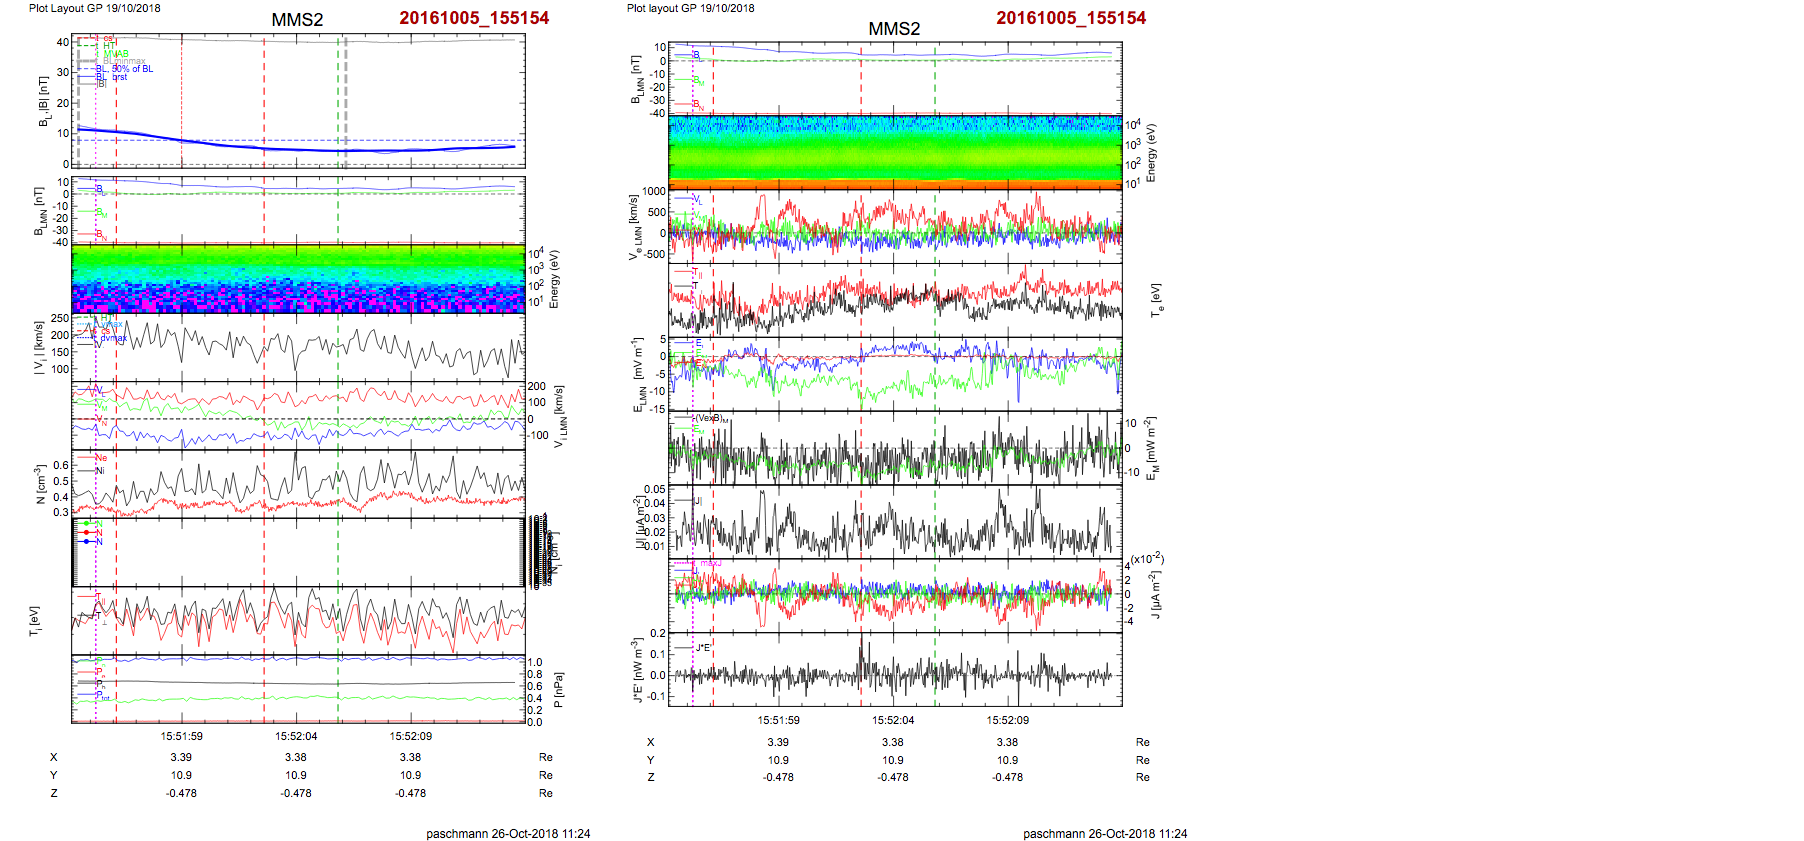
Task: Click the ion energy spectrogram in the left plot
Action: pyautogui.click(x=298, y=279)
